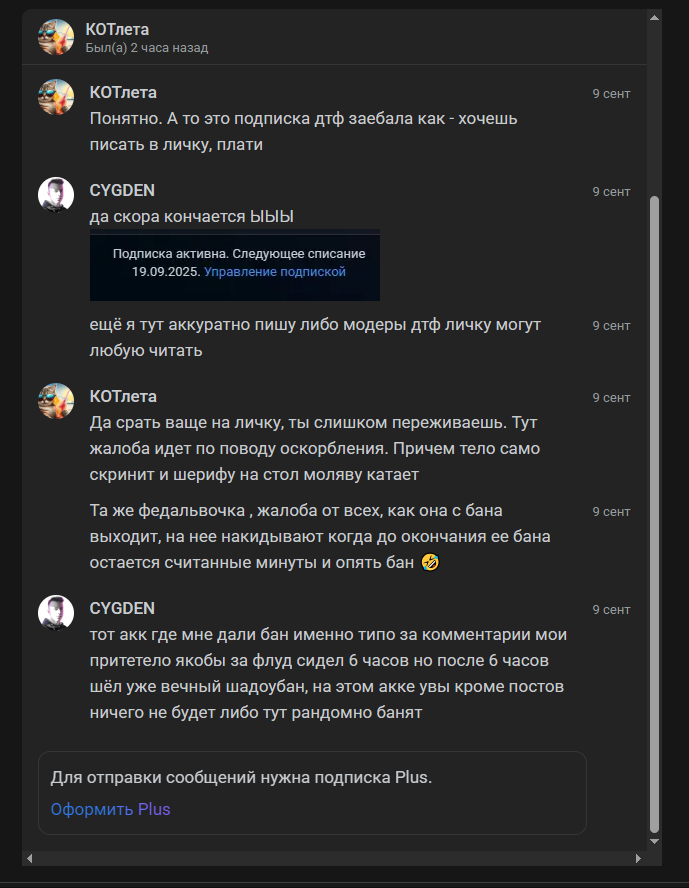Click "Управление подпиской" in the attached screenshot
Screen dimensions: 689x888
275,271
